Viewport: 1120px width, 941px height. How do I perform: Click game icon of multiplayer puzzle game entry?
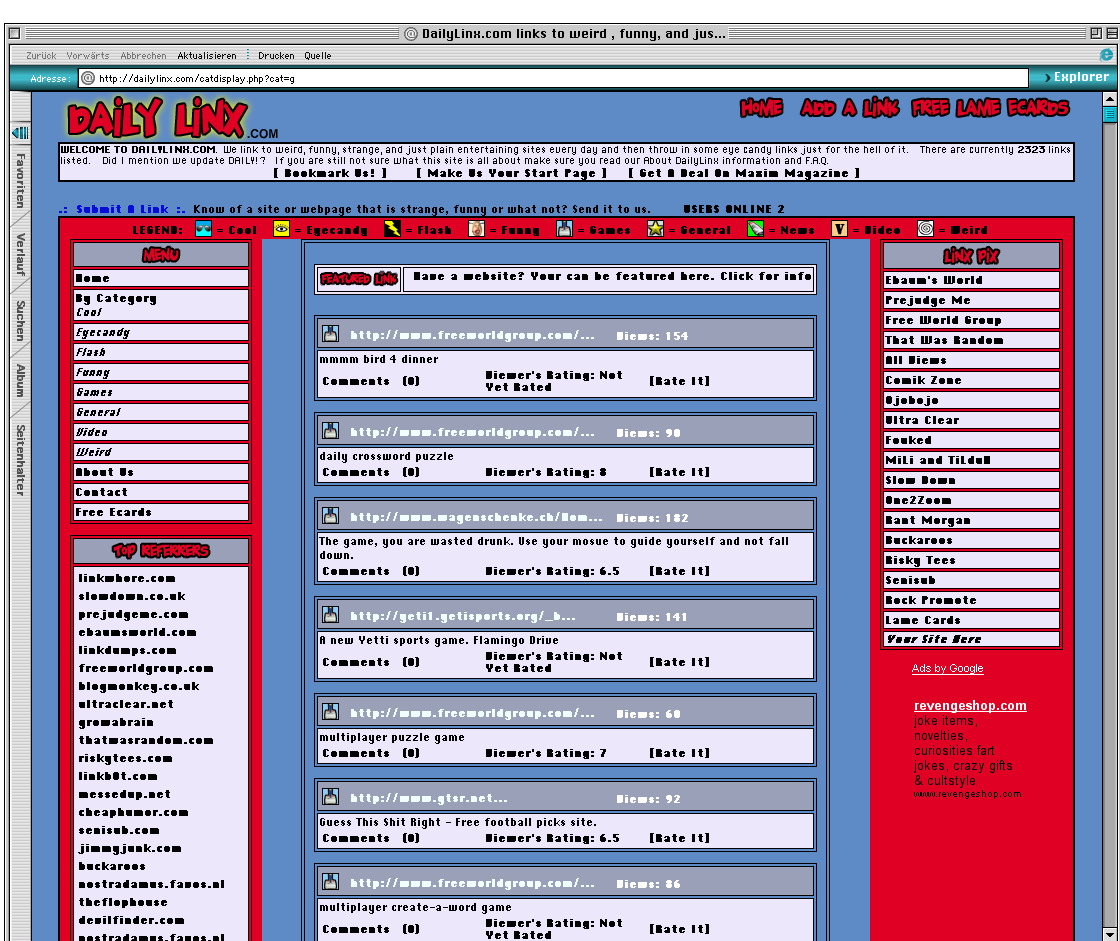[x=330, y=711]
